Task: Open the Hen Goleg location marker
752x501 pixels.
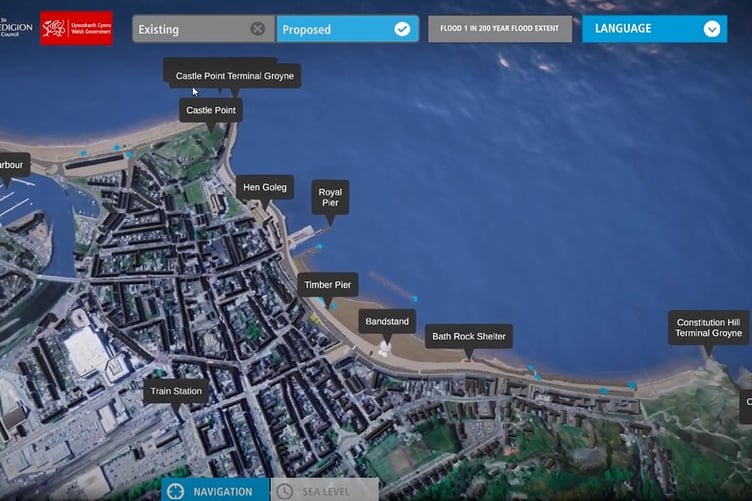Action: pyautogui.click(x=265, y=187)
